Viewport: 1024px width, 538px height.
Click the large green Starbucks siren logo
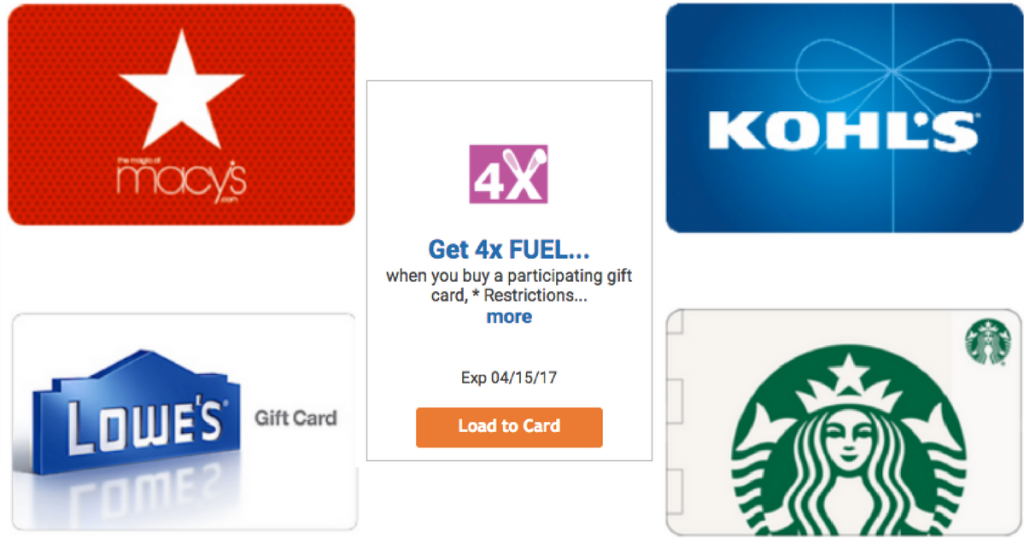click(849, 441)
